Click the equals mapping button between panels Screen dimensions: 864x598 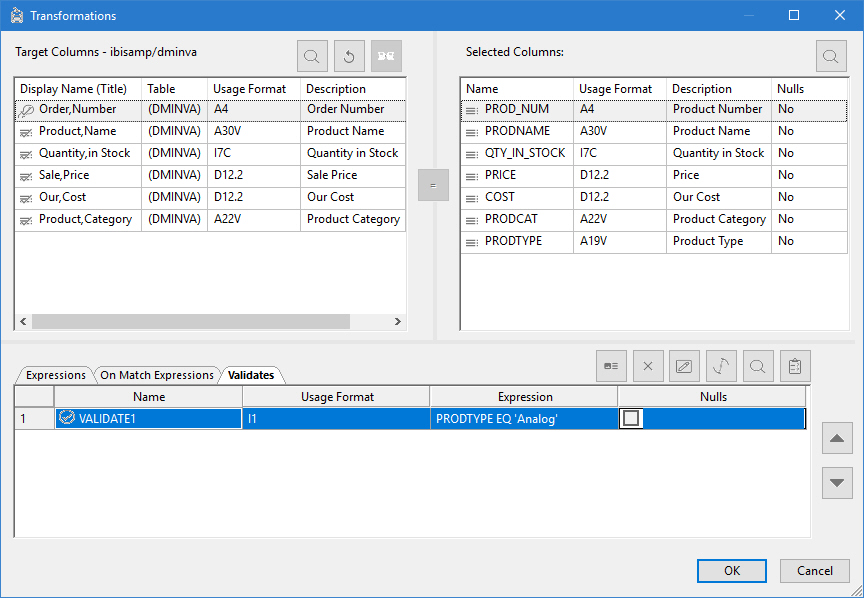(x=433, y=185)
